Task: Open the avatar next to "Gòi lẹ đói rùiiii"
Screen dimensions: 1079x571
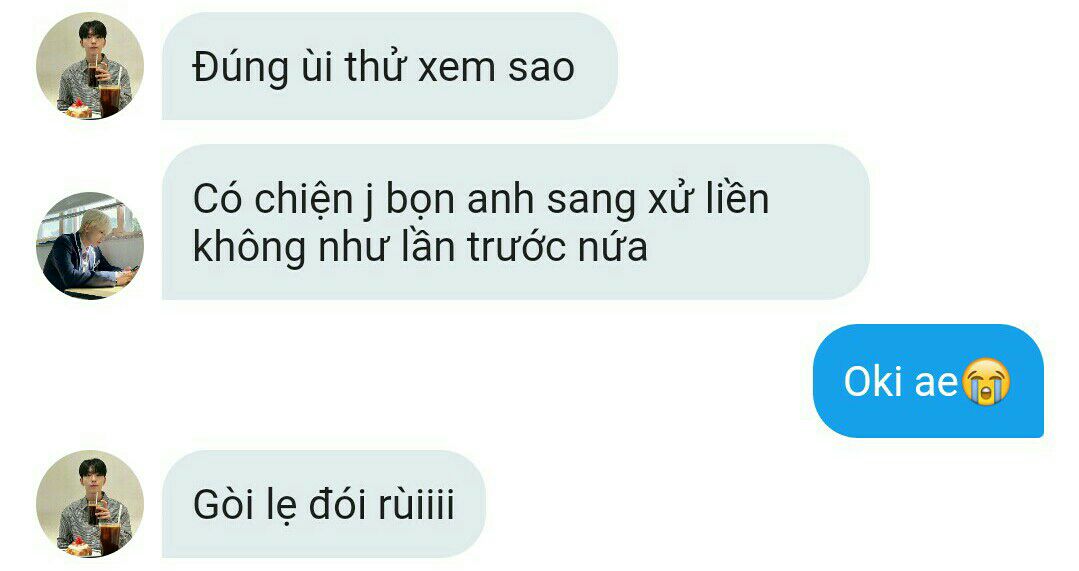Action: [90, 504]
